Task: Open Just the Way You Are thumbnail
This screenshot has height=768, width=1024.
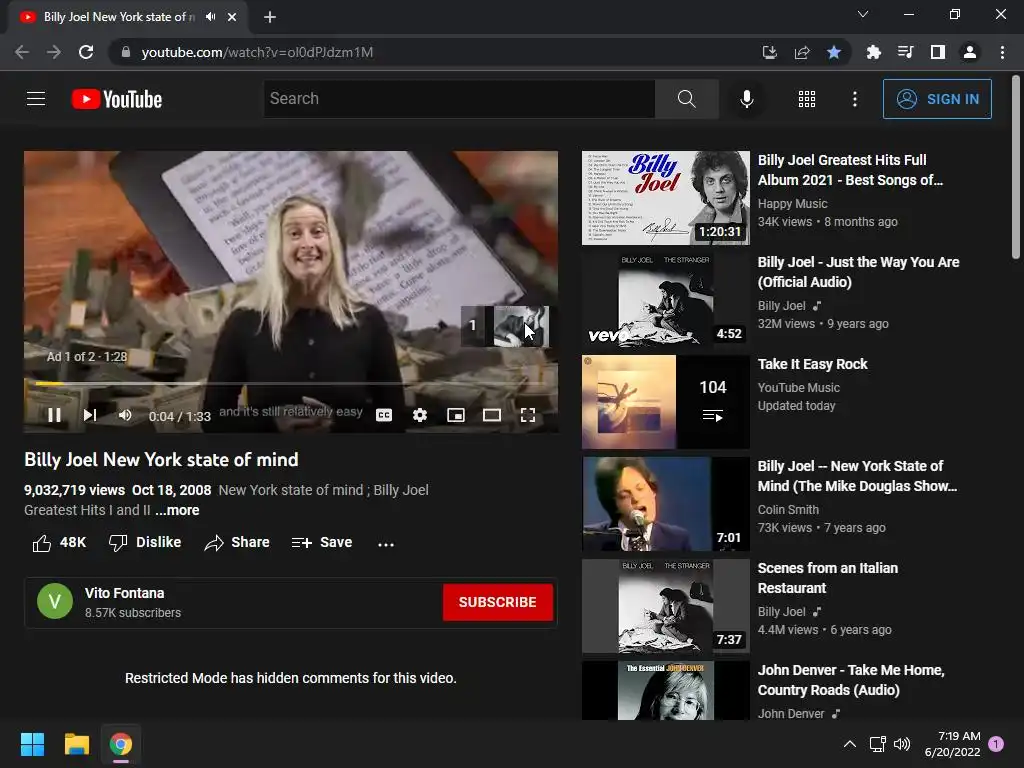Action: pos(665,300)
